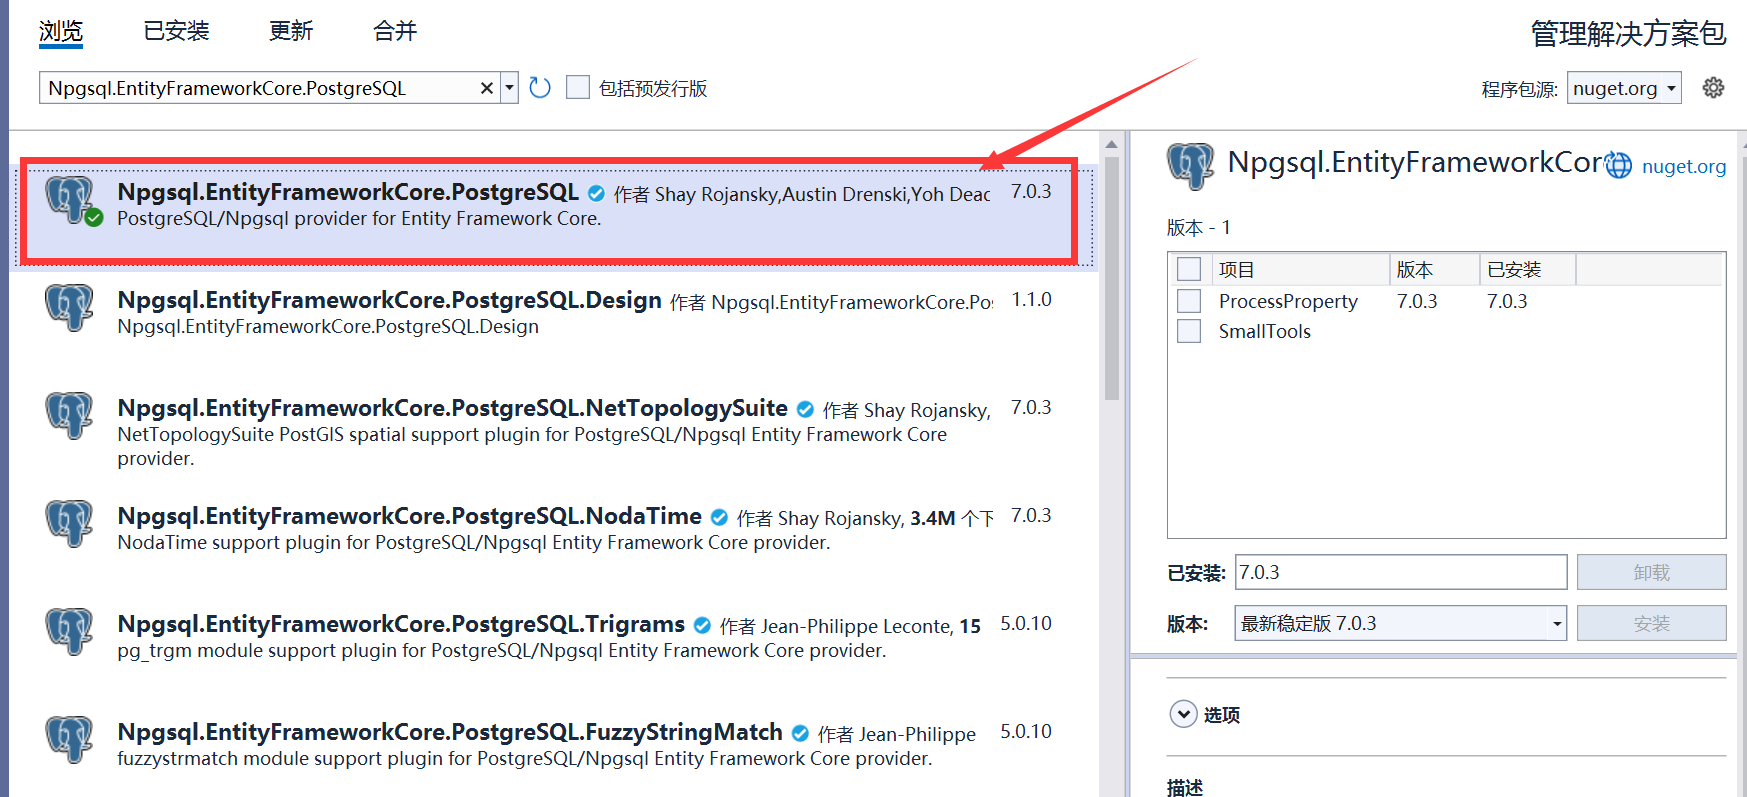This screenshot has height=797, width=1747.
Task: Focus the search box with Npgsql.EntityFrameworkCore.PostgreSQL
Action: point(260,88)
